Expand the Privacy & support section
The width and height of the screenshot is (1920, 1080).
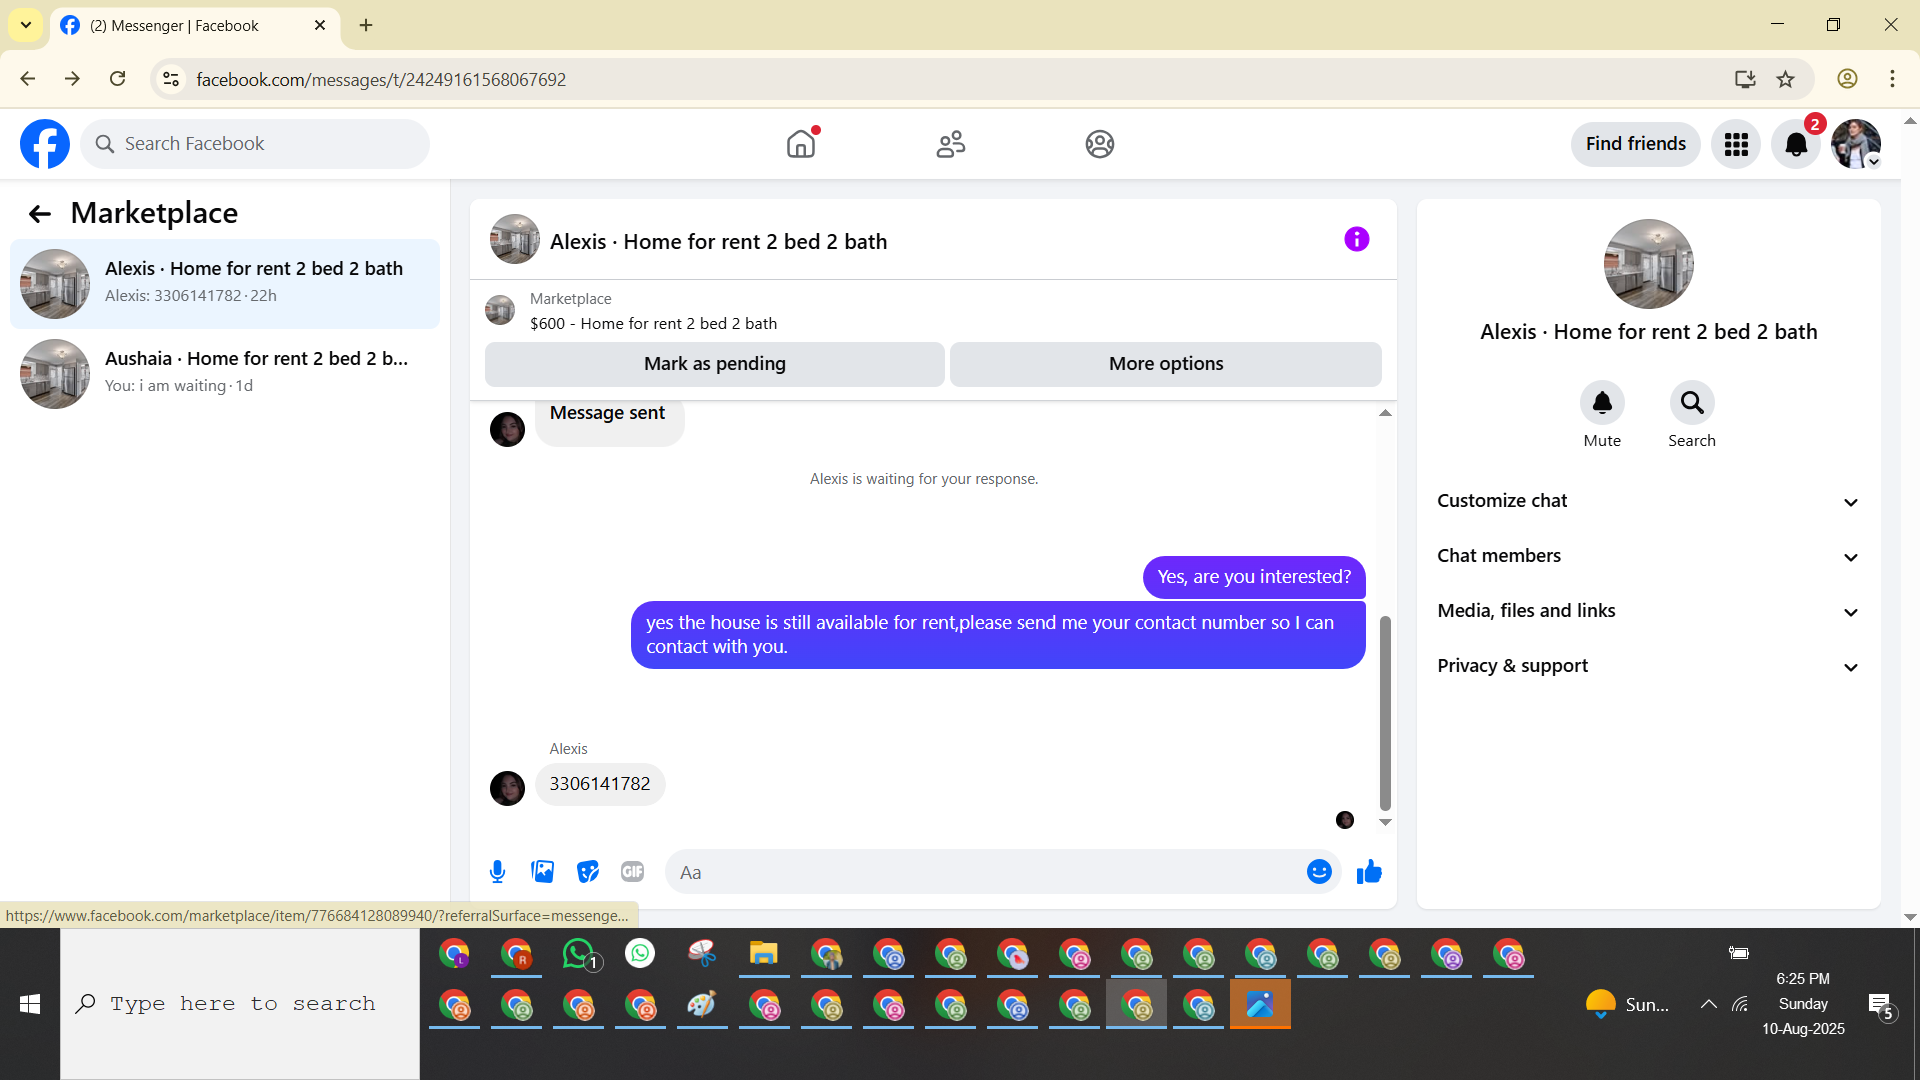[1648, 666]
